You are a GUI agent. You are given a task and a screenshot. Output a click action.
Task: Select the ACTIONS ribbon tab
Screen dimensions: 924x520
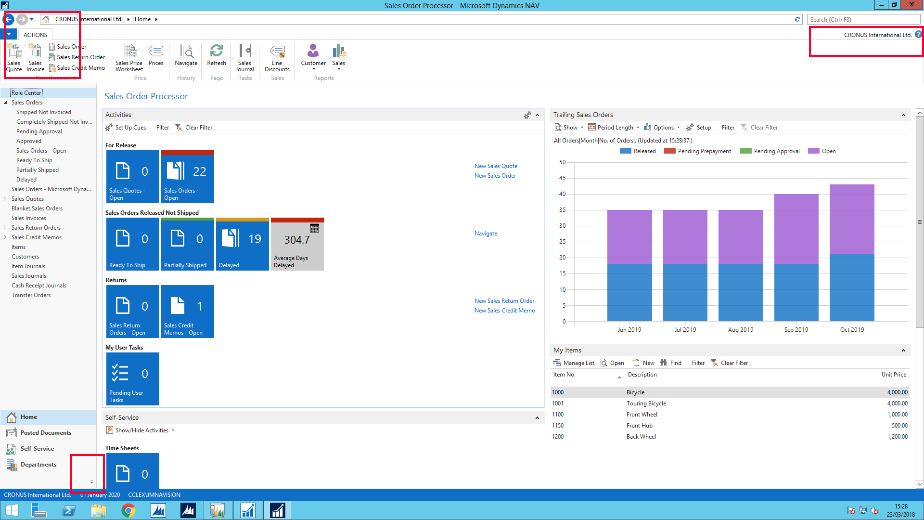point(35,34)
